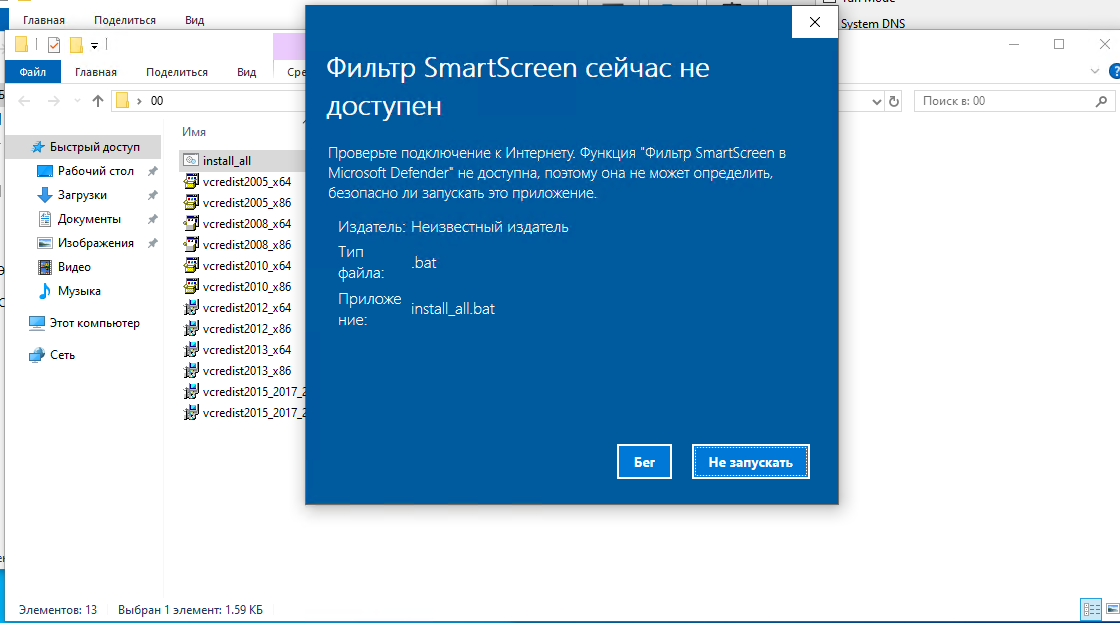Select file vcredist2008_x64
1120x623 pixels.
coord(246,224)
